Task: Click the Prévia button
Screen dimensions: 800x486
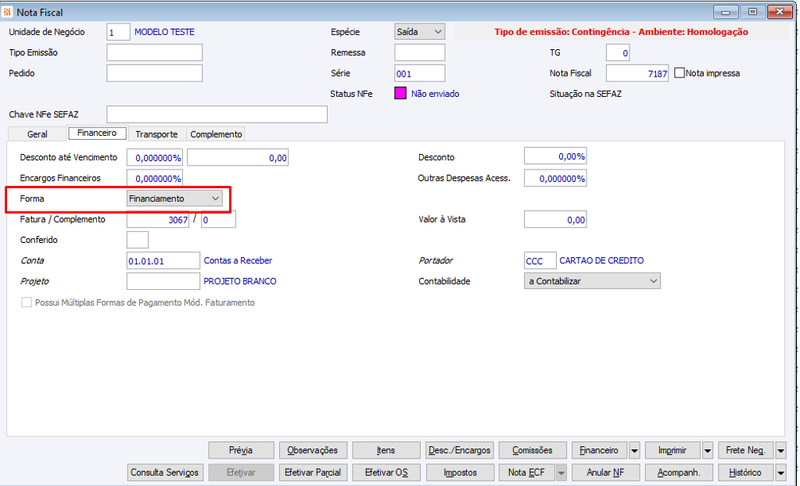Action: pos(241,450)
